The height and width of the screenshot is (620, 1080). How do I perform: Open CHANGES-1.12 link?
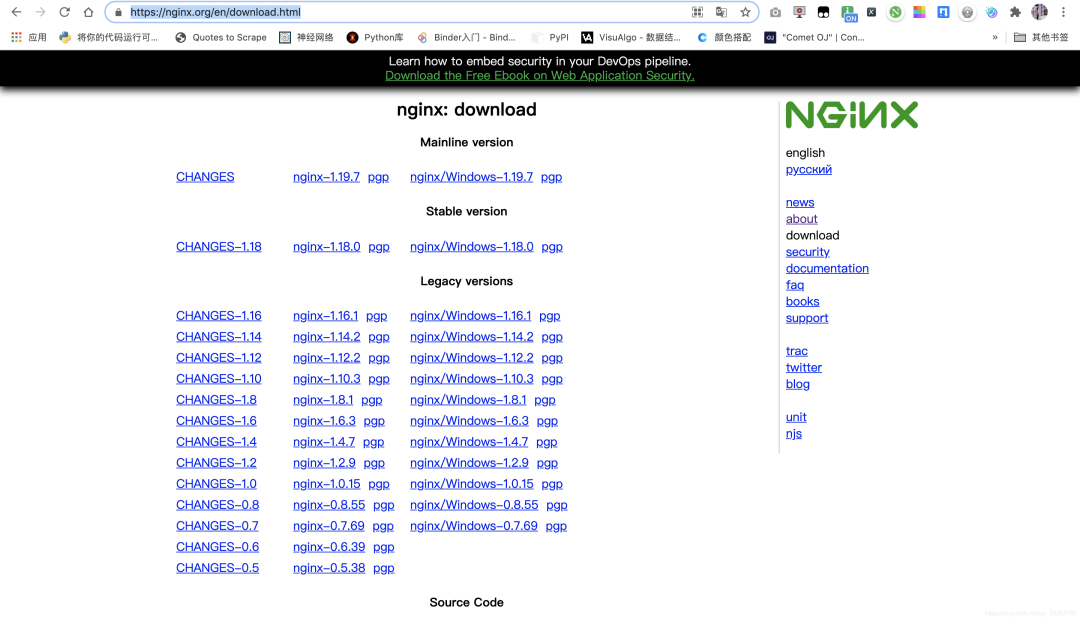(218, 358)
